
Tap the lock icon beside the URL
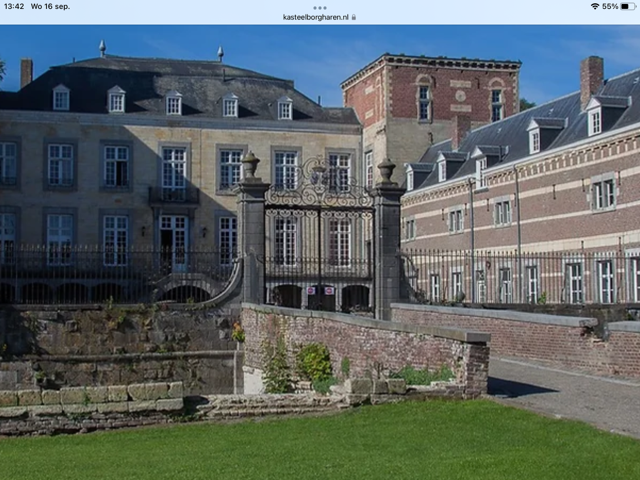pyautogui.click(x=353, y=17)
